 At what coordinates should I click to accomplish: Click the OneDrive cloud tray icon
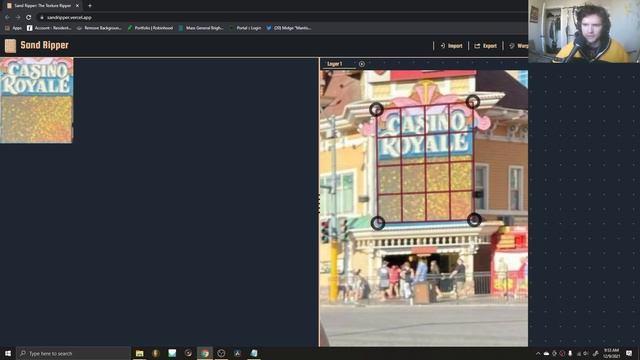pyautogui.click(x=546, y=353)
